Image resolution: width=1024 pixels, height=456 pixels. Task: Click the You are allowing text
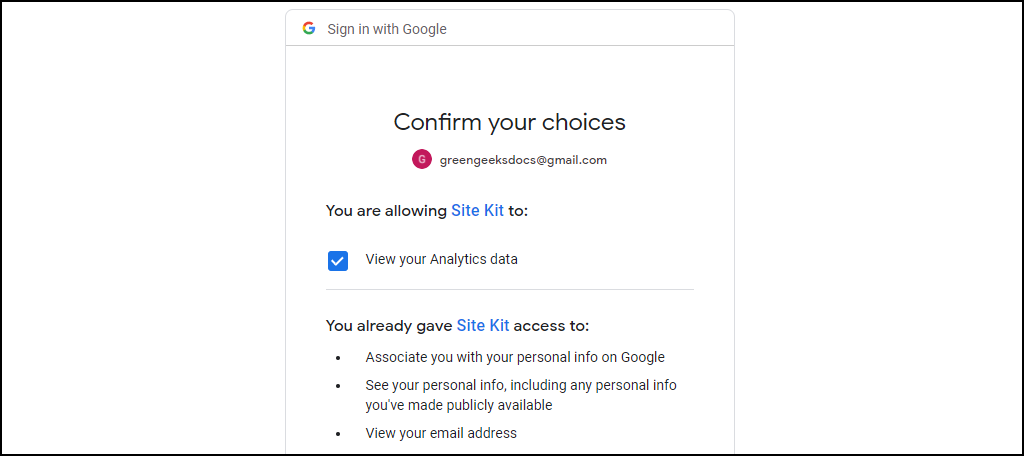click(387, 211)
